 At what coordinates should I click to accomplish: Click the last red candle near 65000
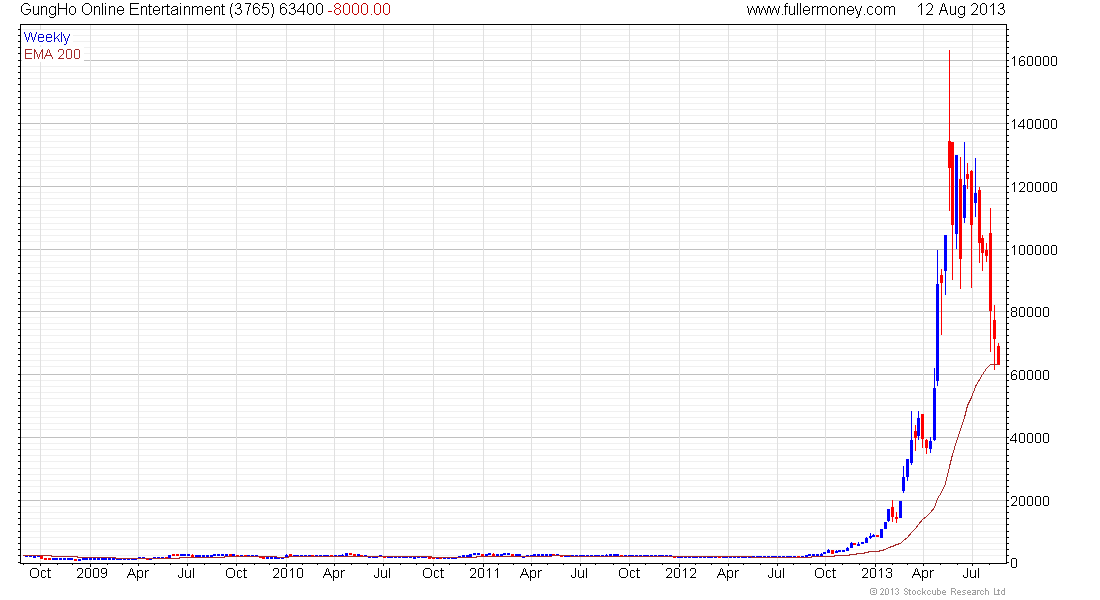point(998,354)
